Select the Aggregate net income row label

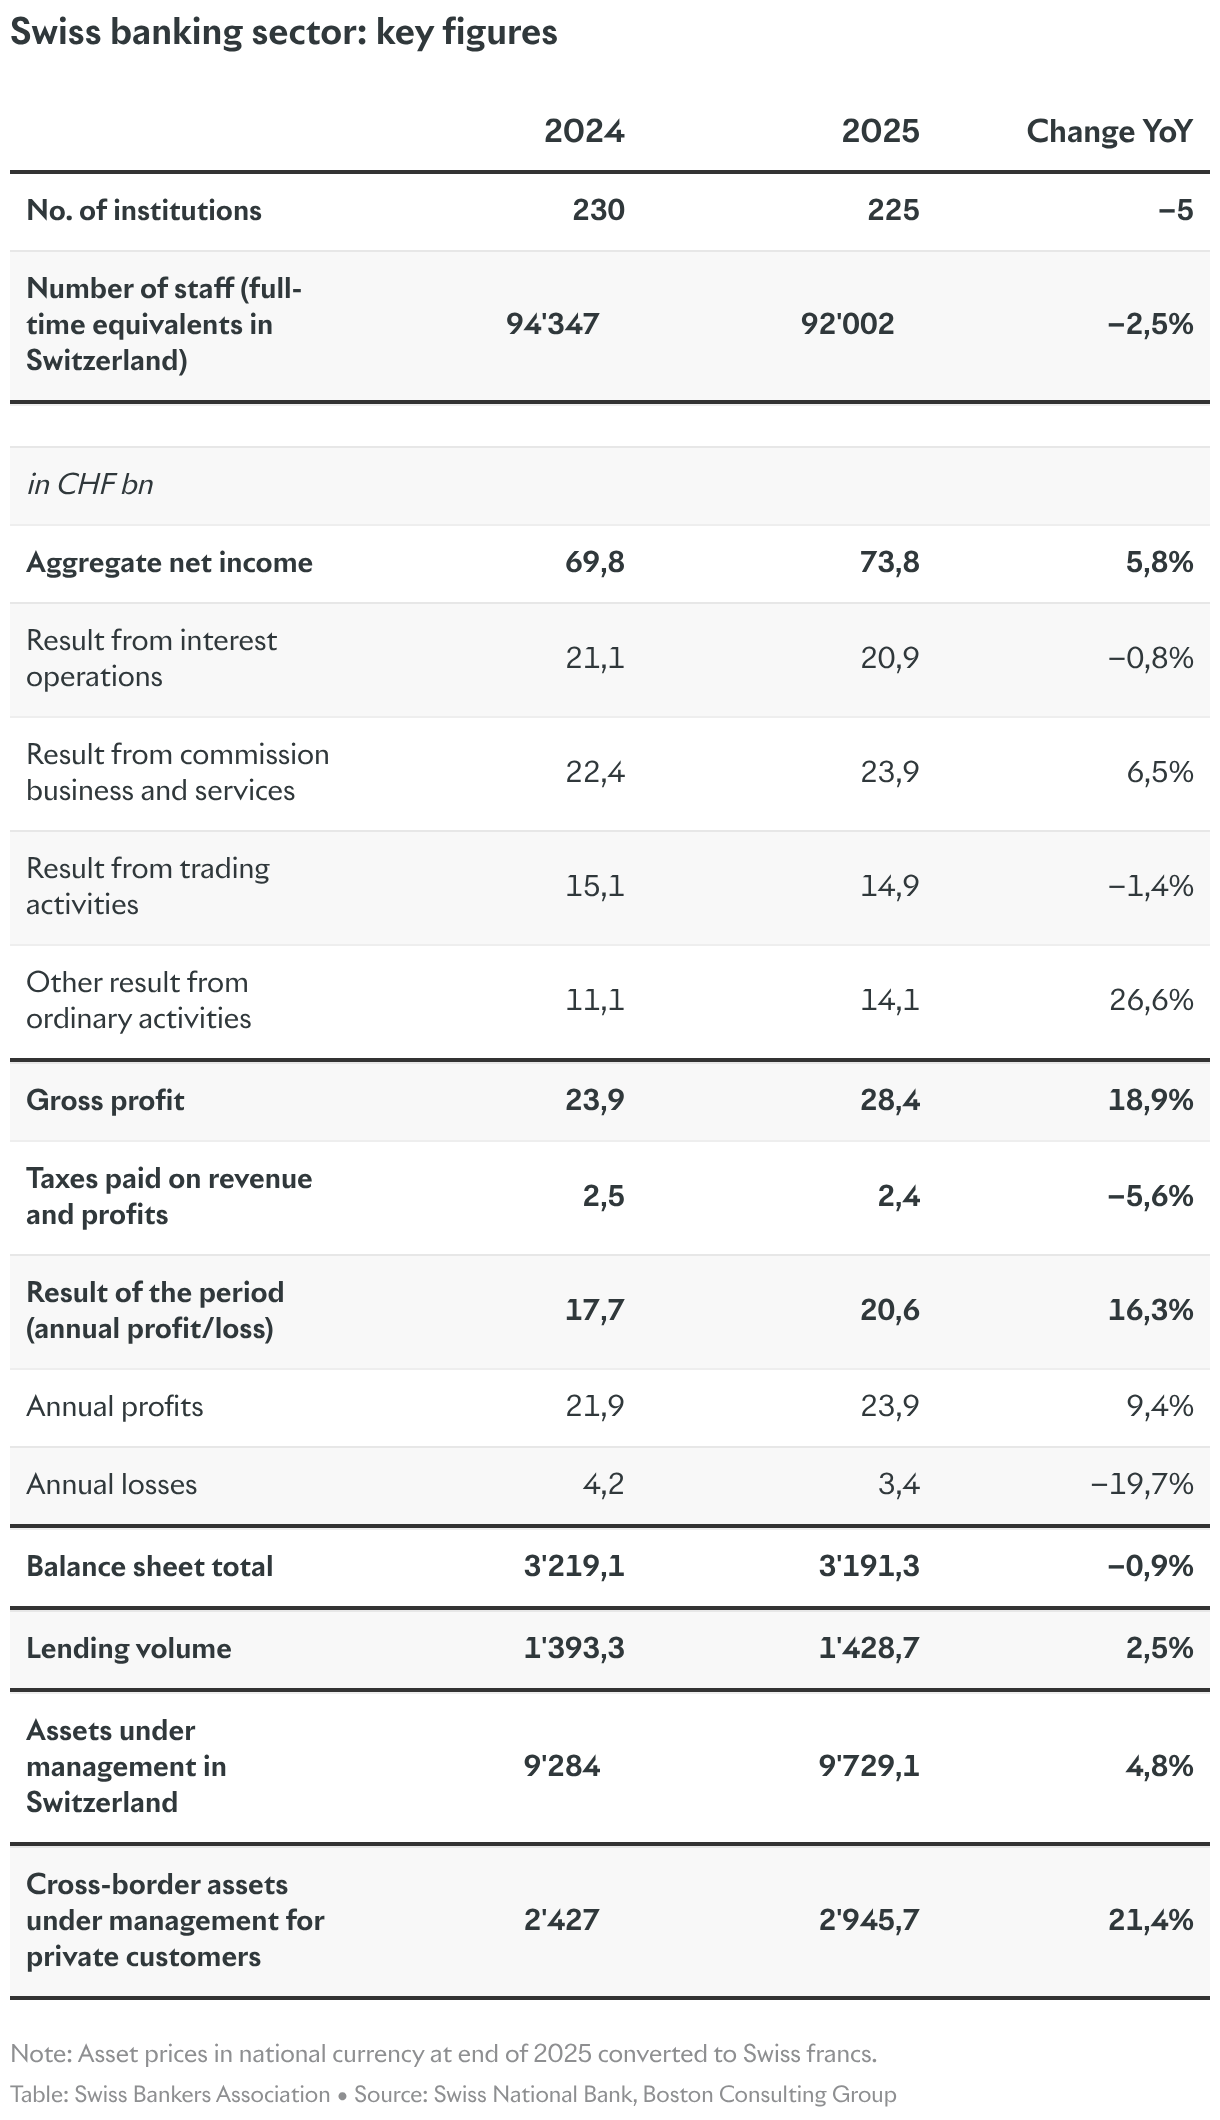(x=170, y=563)
